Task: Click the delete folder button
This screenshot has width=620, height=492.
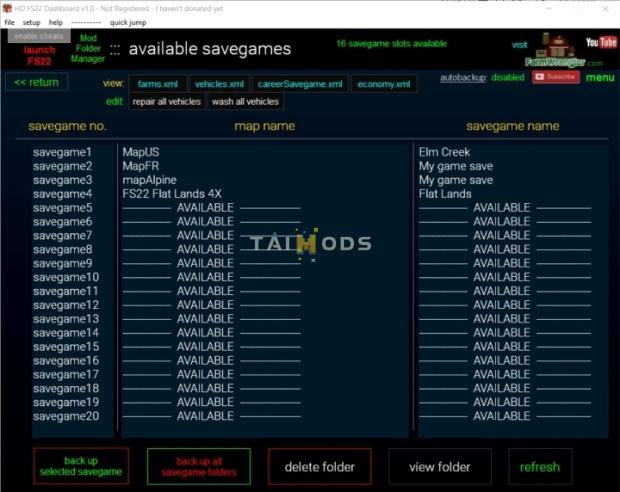Action: (x=319, y=467)
